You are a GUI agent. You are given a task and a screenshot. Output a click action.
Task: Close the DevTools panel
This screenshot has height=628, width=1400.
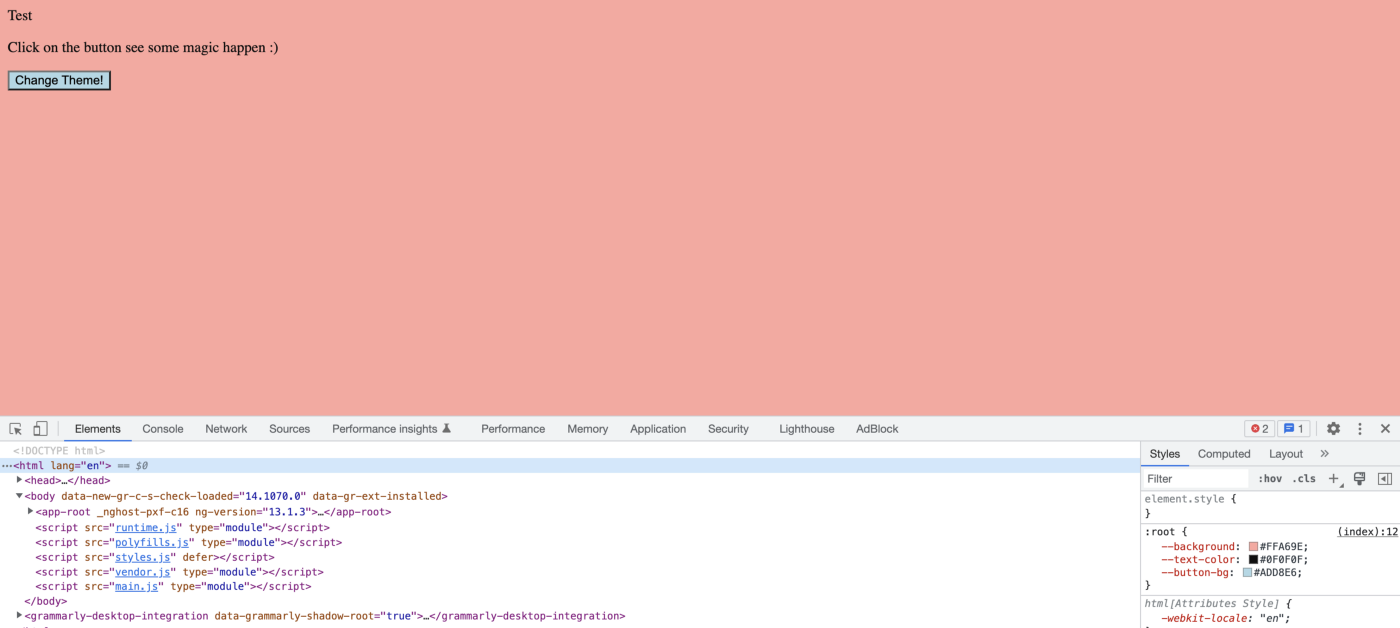pyautogui.click(x=1385, y=429)
